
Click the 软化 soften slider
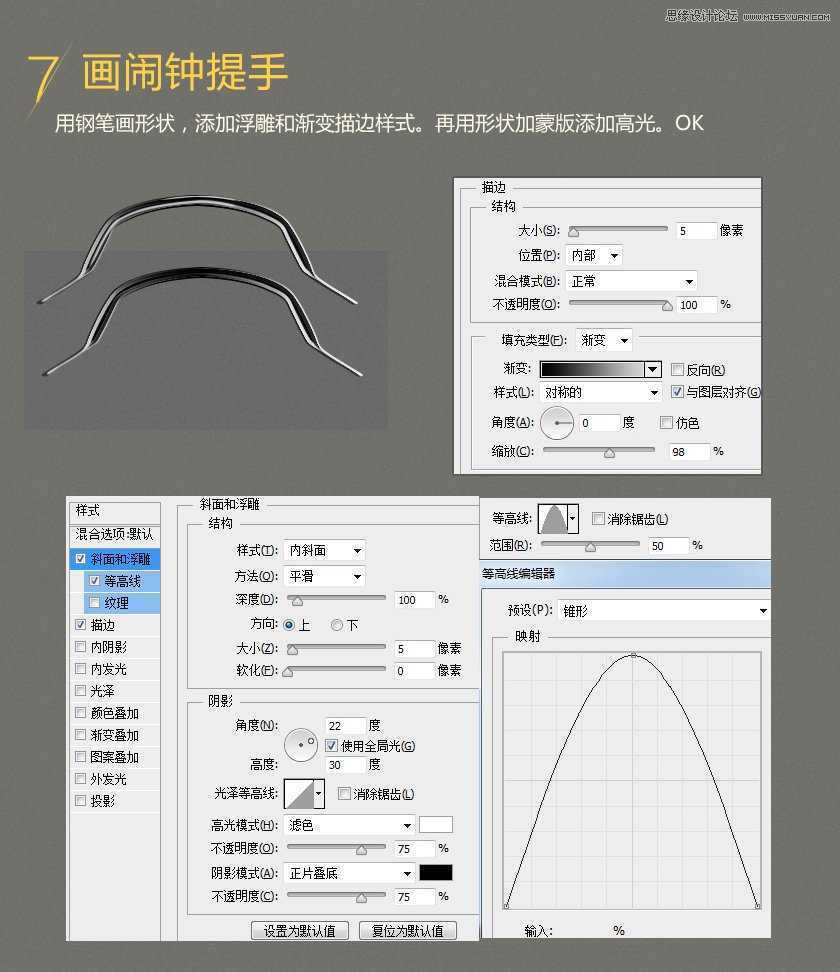pos(334,669)
